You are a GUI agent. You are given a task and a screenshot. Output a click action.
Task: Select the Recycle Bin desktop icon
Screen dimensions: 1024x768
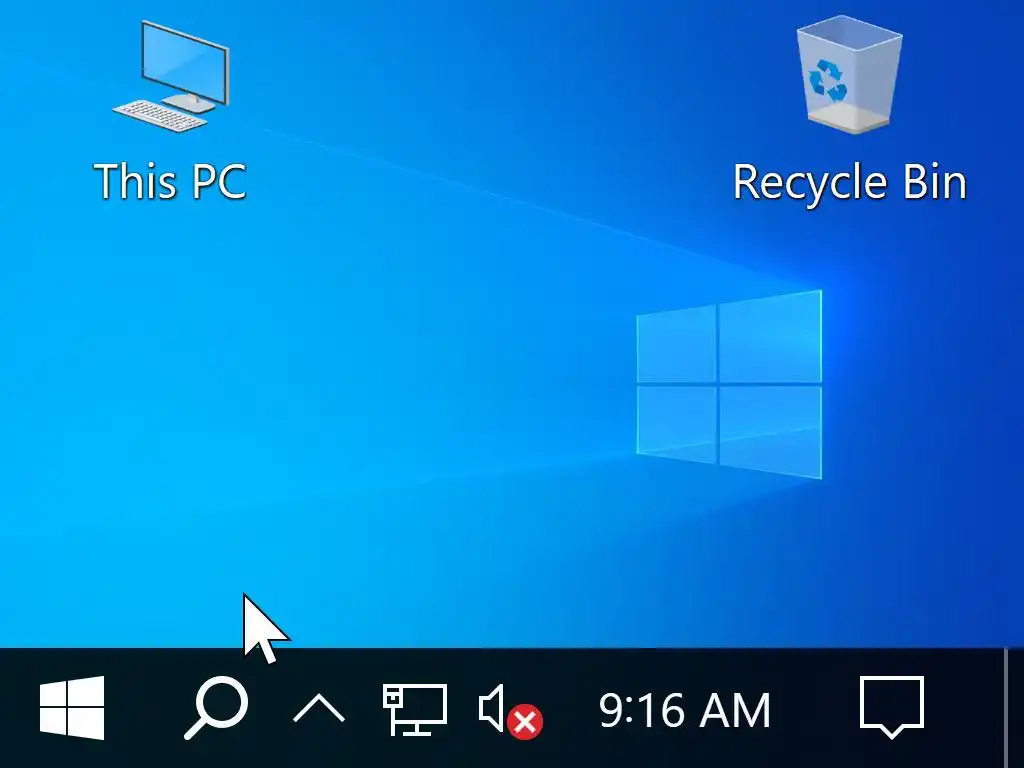point(849,74)
